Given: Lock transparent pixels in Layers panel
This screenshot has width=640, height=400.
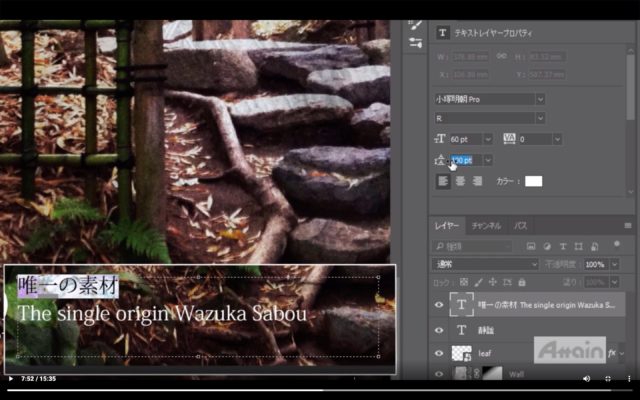Looking at the screenshot, I should pos(464,282).
